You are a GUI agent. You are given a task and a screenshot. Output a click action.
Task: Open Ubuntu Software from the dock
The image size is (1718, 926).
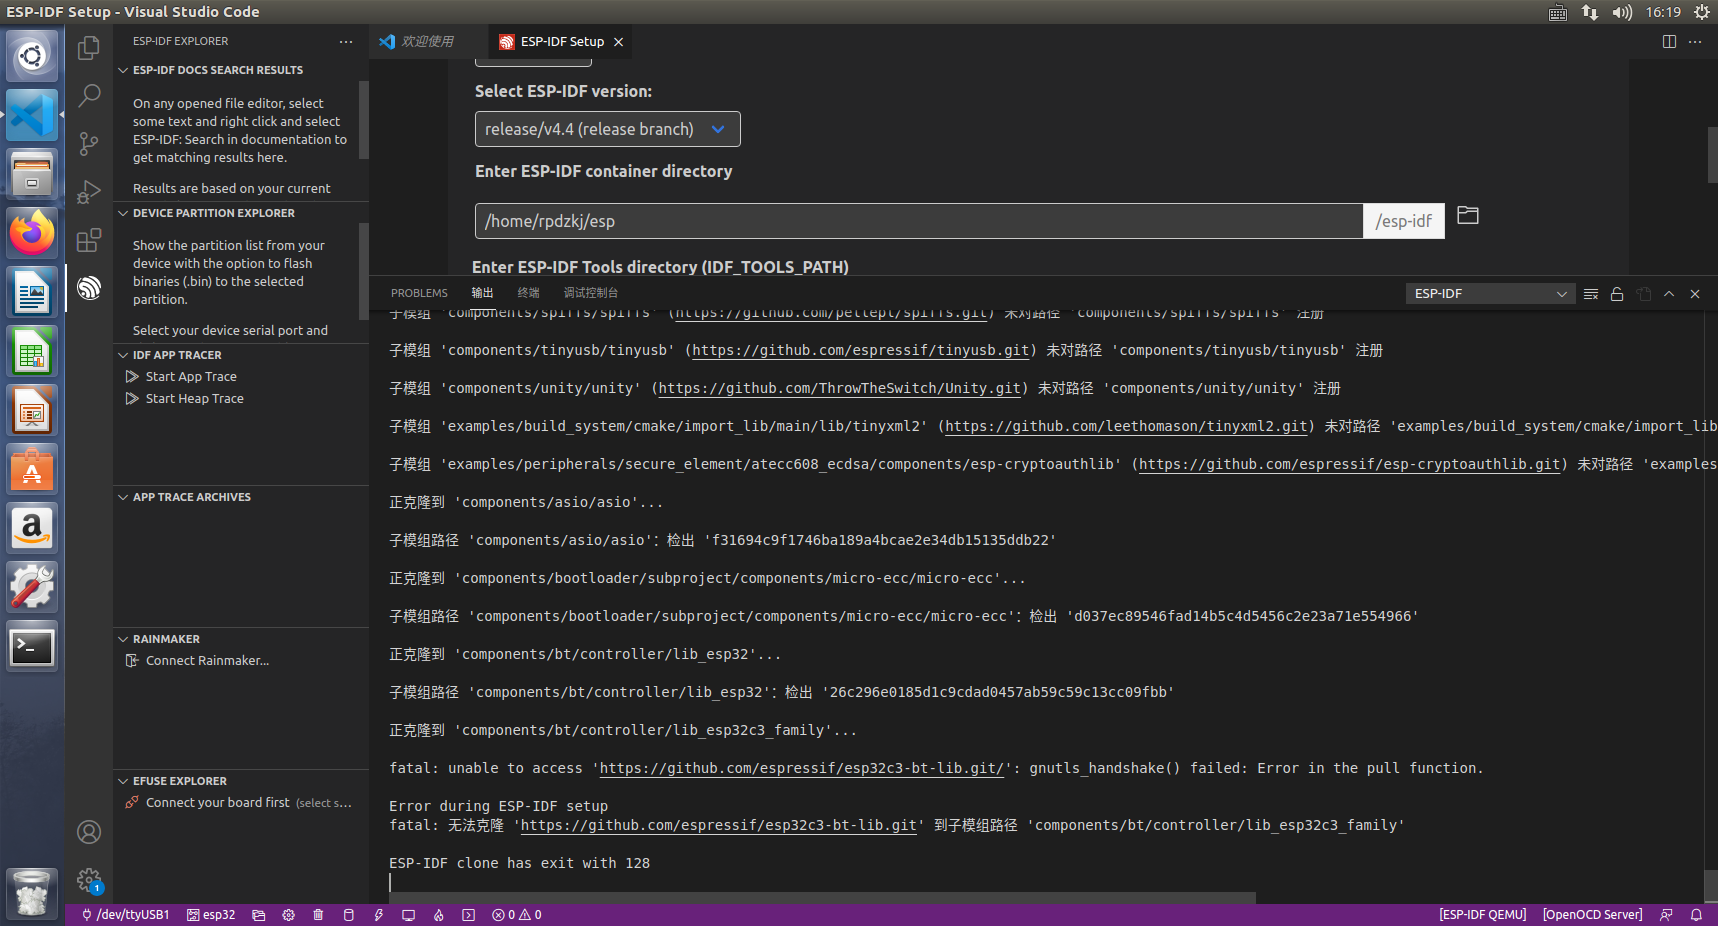point(32,469)
